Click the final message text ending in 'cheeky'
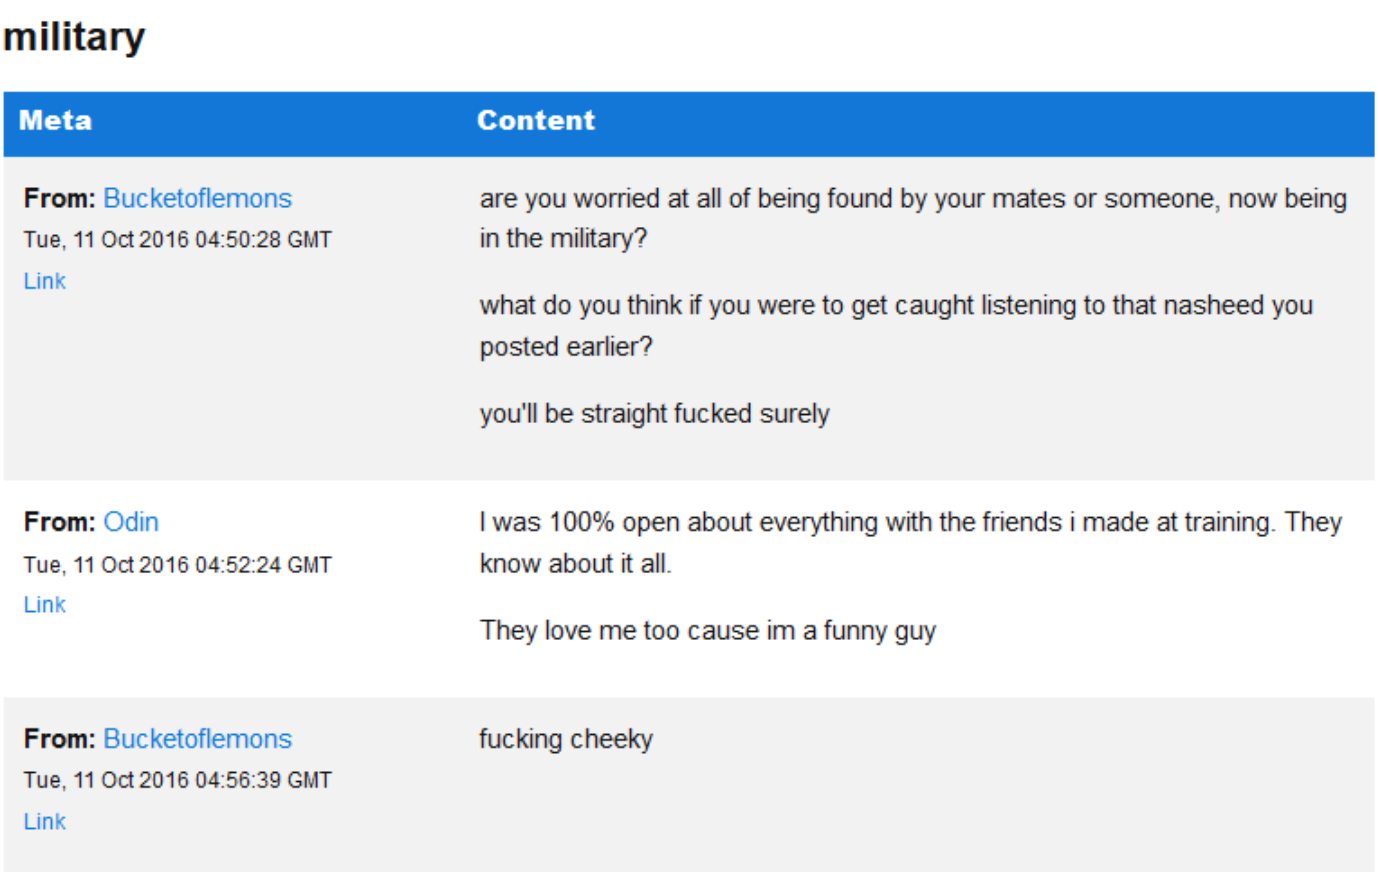The width and height of the screenshot is (1378, 872). (566, 739)
